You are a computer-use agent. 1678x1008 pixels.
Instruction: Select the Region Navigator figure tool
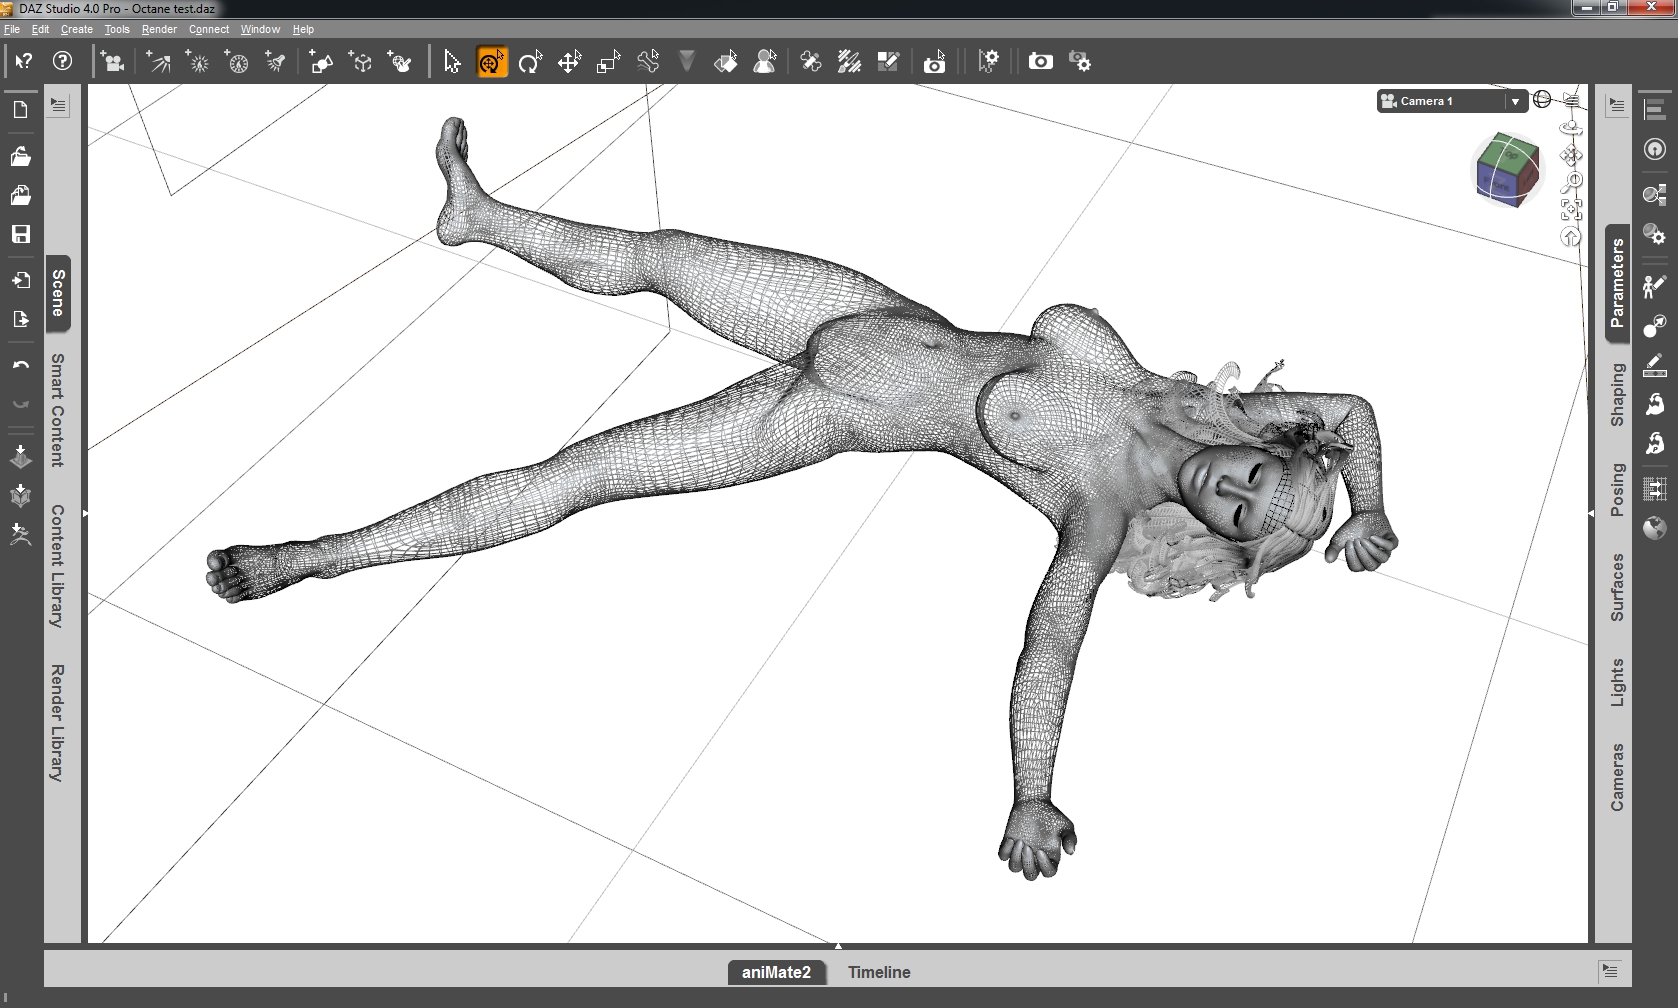pyautogui.click(x=765, y=63)
